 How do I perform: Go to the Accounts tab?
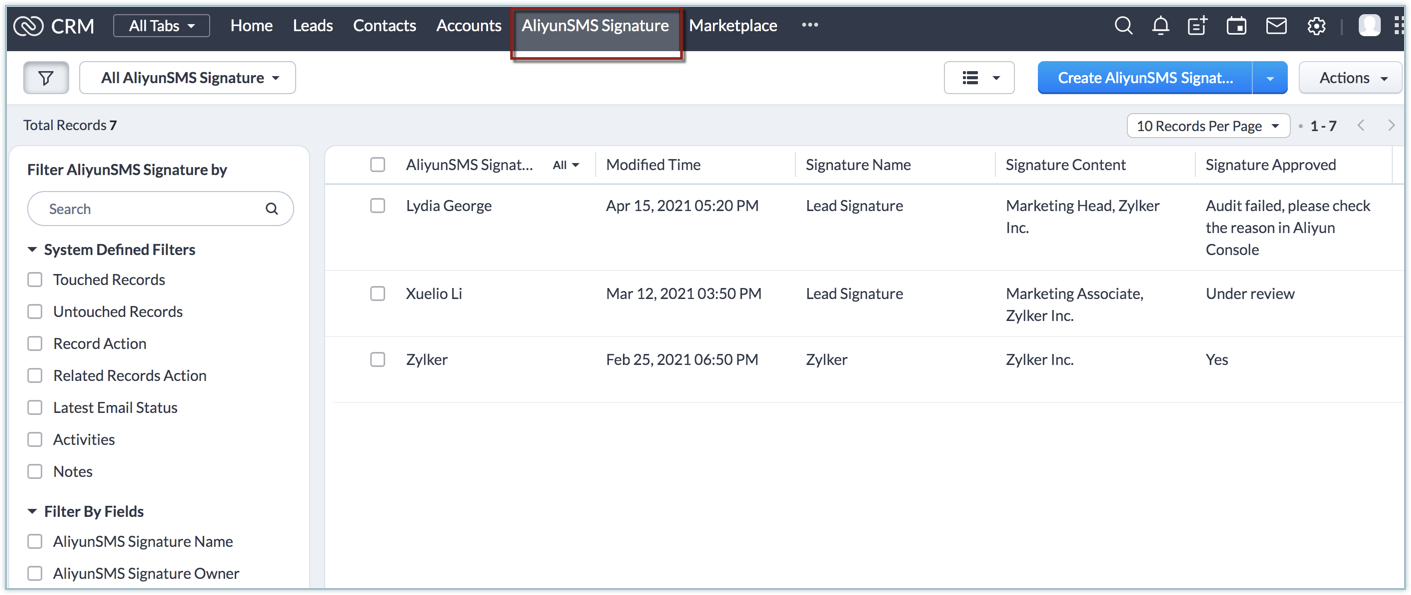coord(469,26)
